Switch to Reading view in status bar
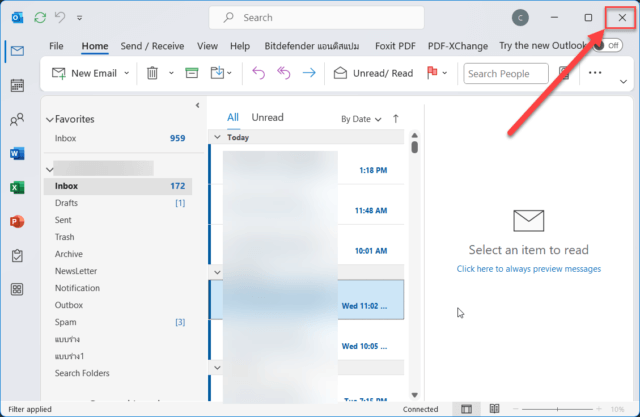Viewport: 640px width, 417px height. pyautogui.click(x=494, y=409)
